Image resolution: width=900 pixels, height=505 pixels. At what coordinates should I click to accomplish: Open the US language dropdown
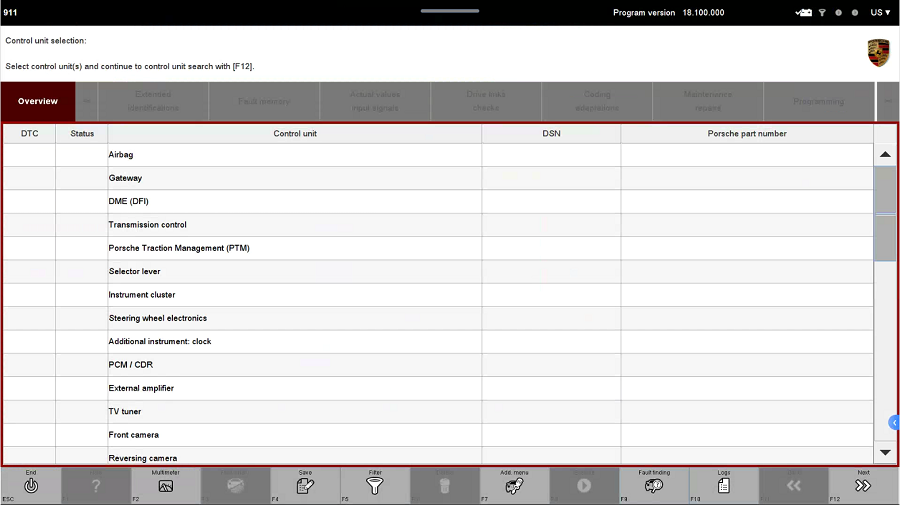[880, 13]
